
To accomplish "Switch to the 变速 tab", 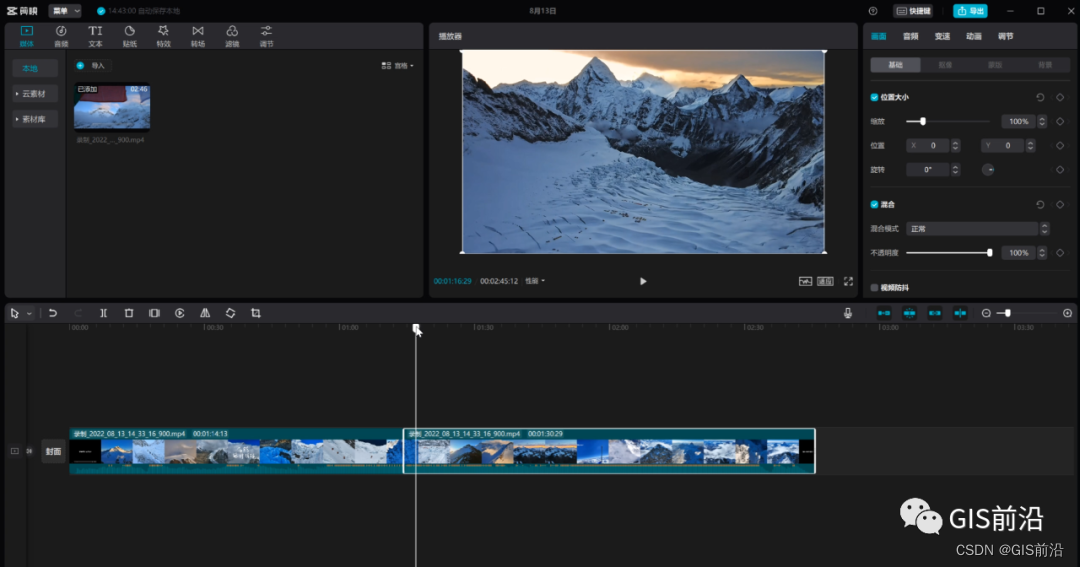I will (942, 36).
